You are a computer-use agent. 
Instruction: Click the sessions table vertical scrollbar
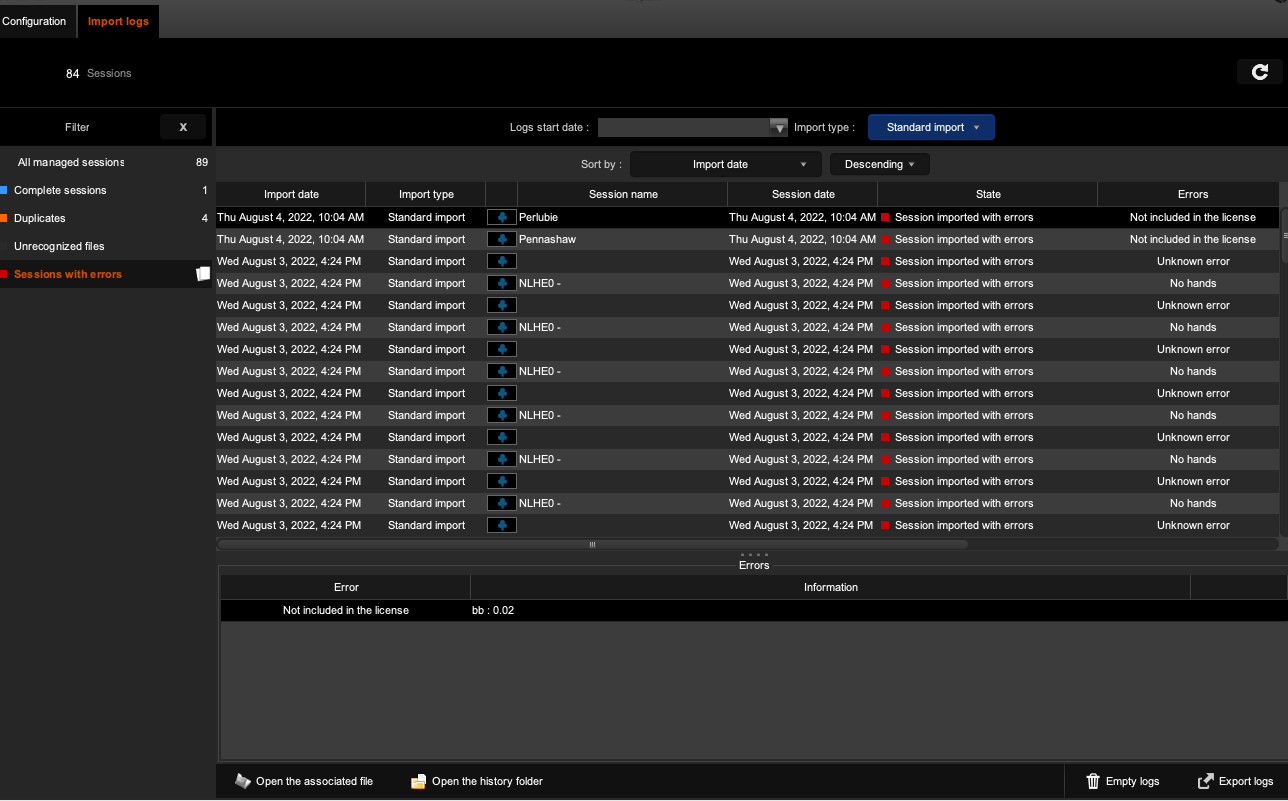pos(1284,235)
